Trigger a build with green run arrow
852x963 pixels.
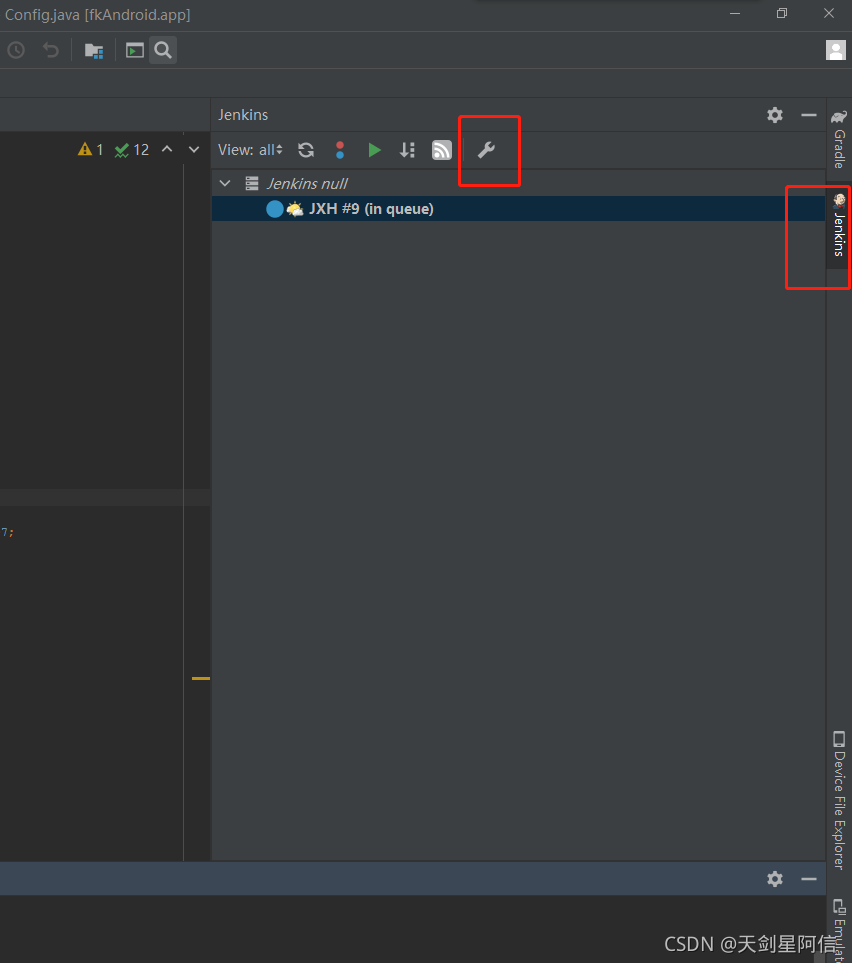click(374, 150)
